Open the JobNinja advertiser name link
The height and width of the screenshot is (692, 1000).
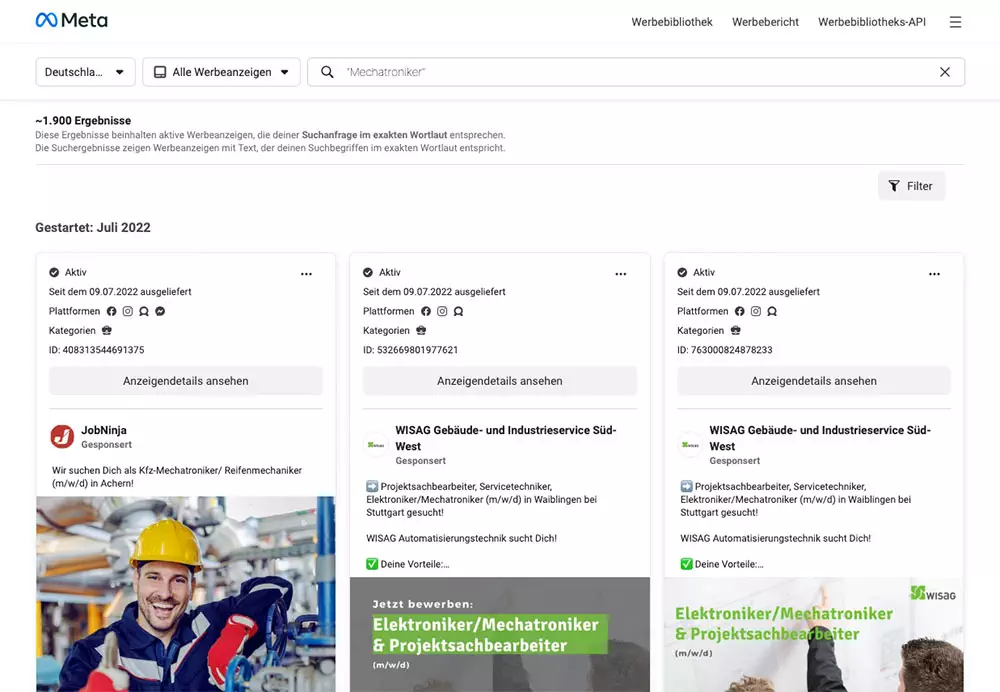click(104, 431)
